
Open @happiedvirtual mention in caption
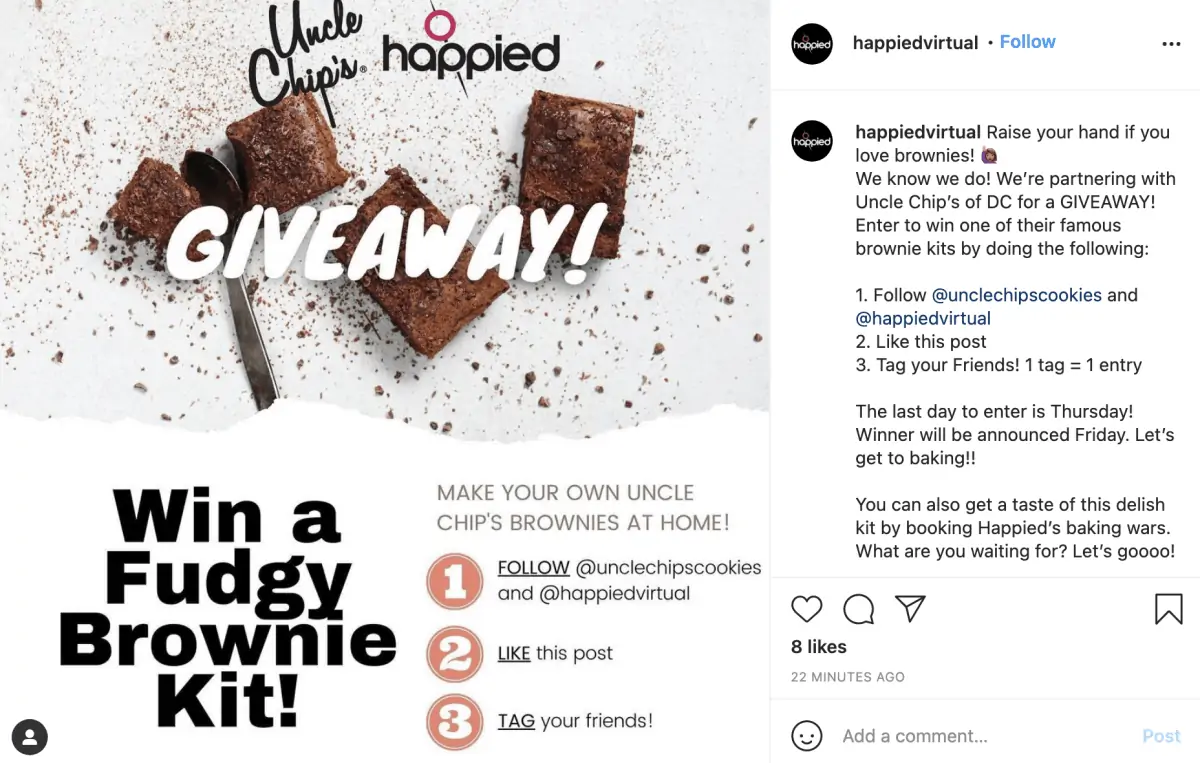(923, 318)
